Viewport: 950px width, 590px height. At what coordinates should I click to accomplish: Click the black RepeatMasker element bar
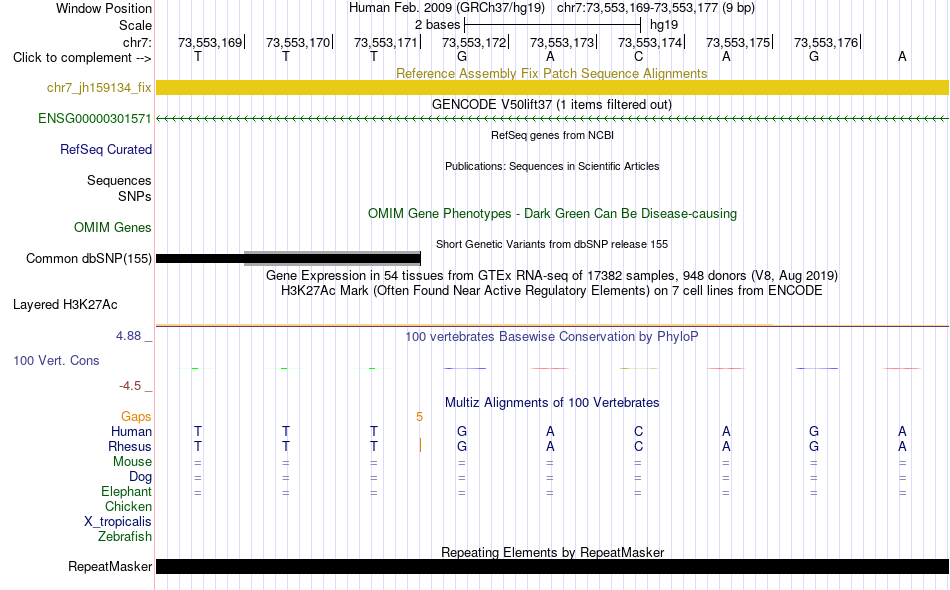coord(552,566)
